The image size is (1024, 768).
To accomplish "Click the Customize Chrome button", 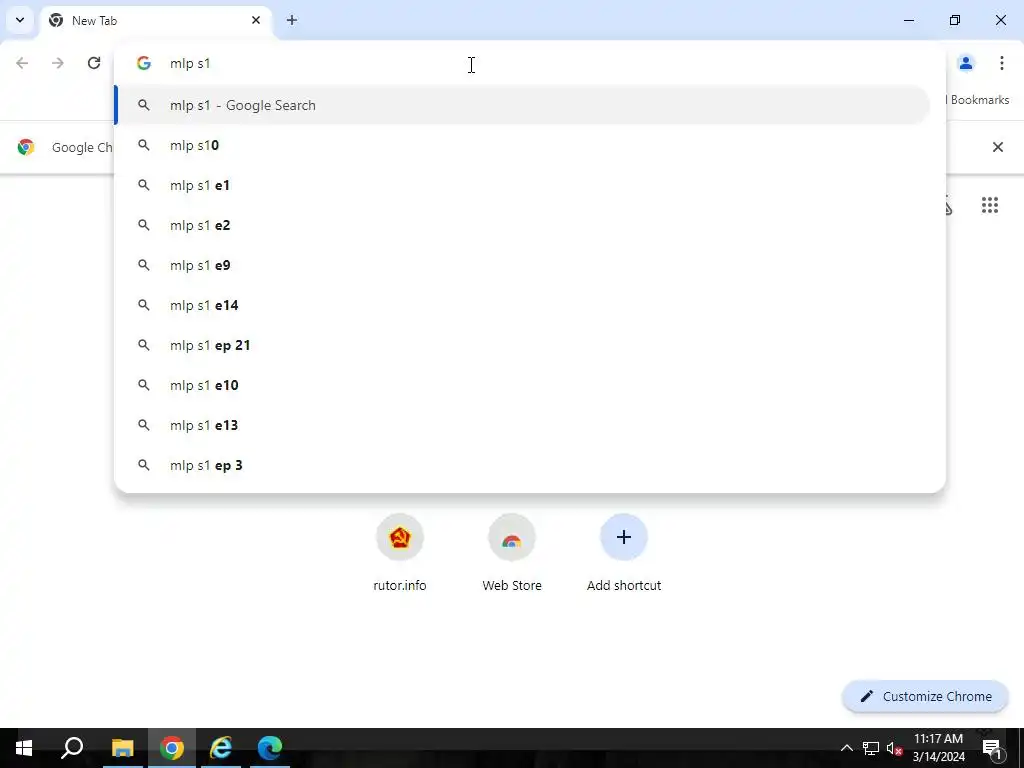I will click(925, 696).
